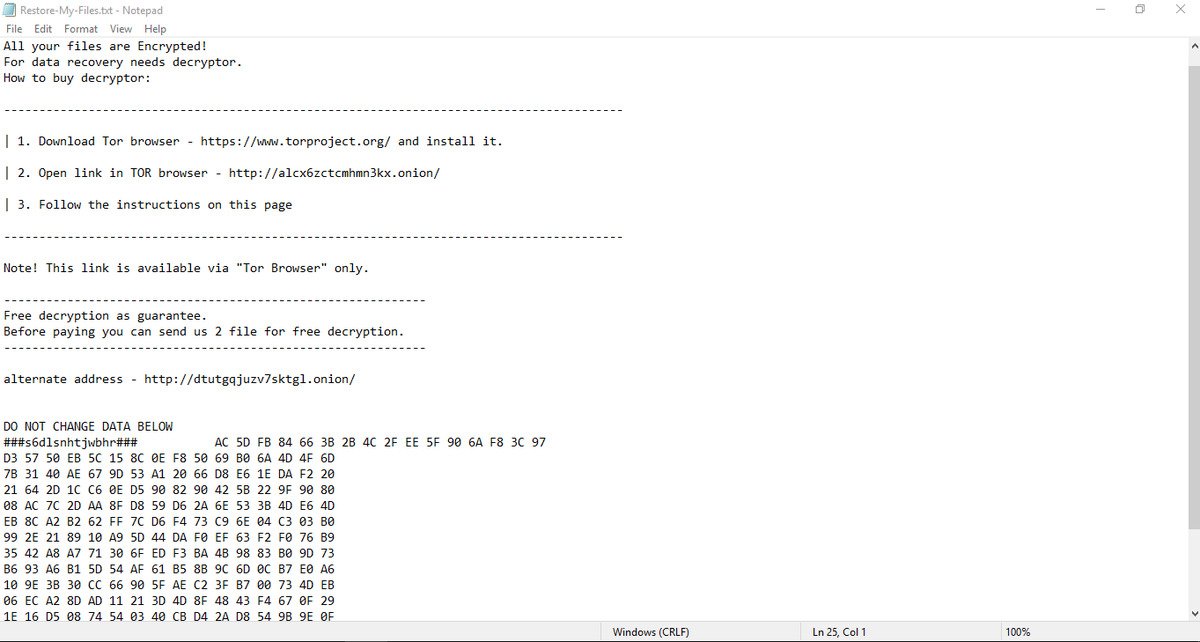The width and height of the screenshot is (1200, 642).
Task: Open the Help menu
Action: 155,29
